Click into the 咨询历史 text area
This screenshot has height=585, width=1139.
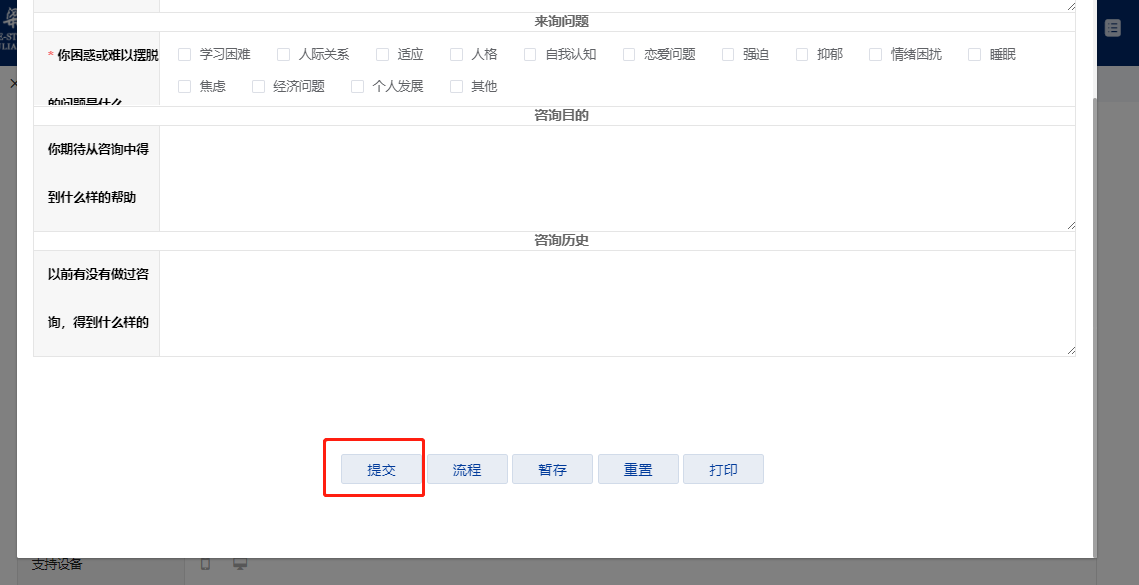pyautogui.click(x=617, y=303)
